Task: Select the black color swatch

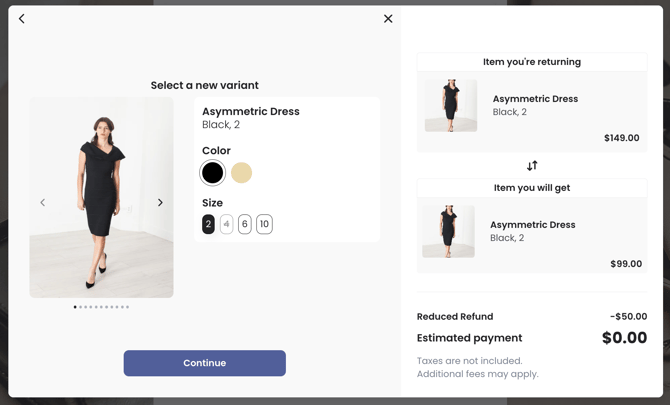Action: pos(212,173)
